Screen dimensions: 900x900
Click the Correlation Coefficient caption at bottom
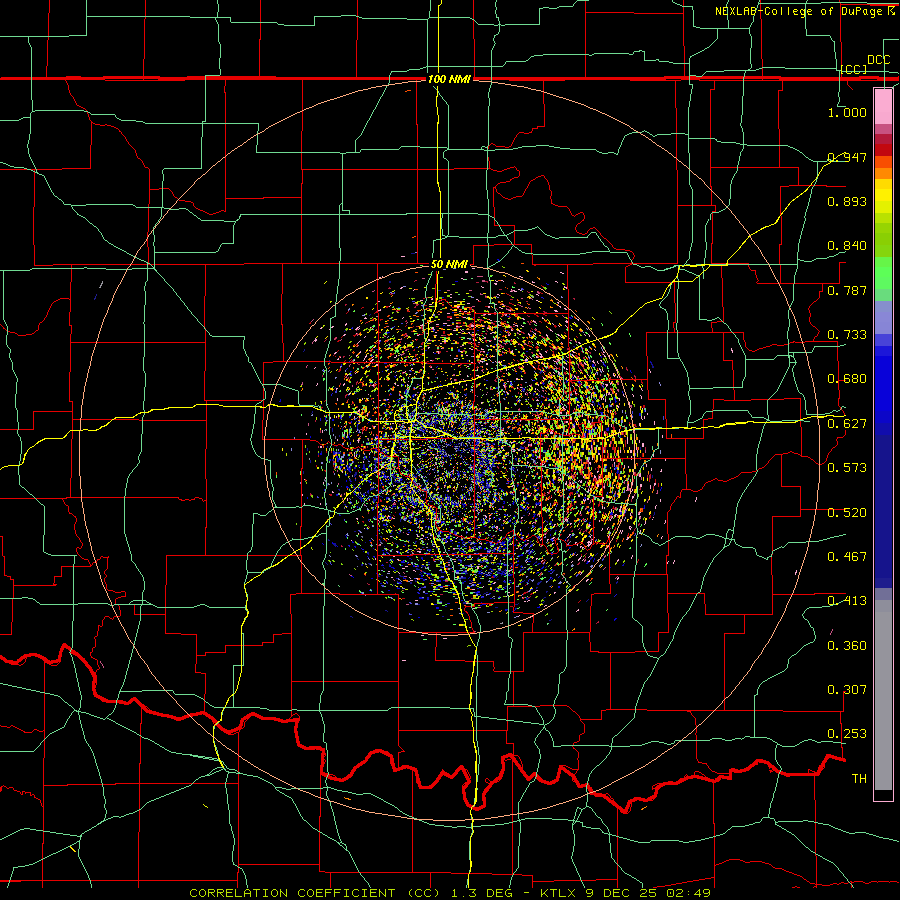click(450, 893)
